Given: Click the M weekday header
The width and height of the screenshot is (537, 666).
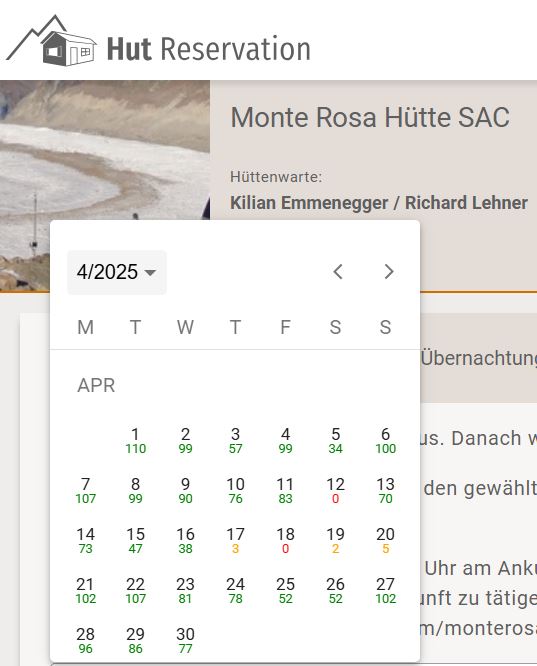Looking at the screenshot, I should pos(85,327).
